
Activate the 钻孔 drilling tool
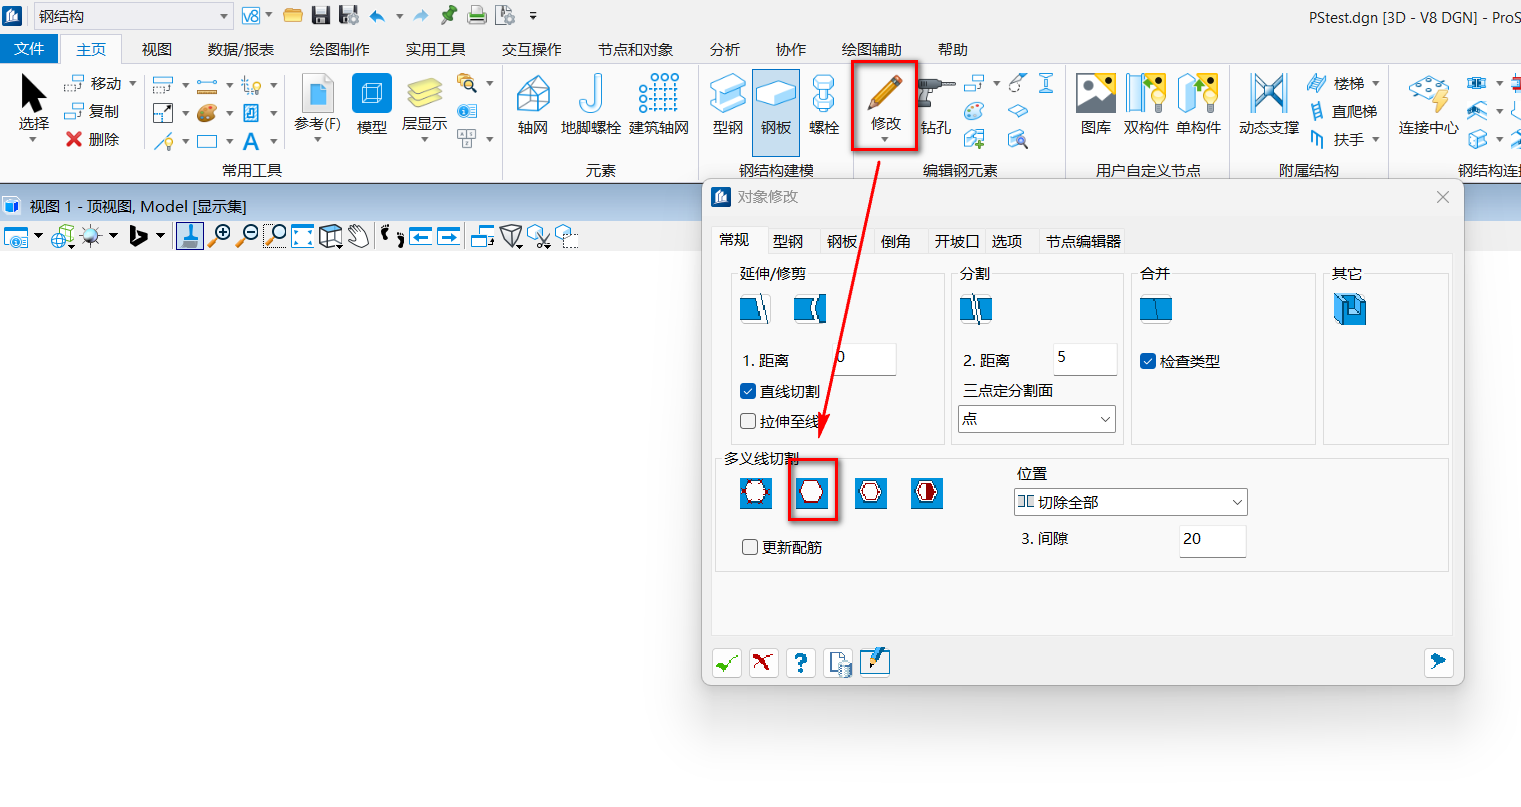936,105
